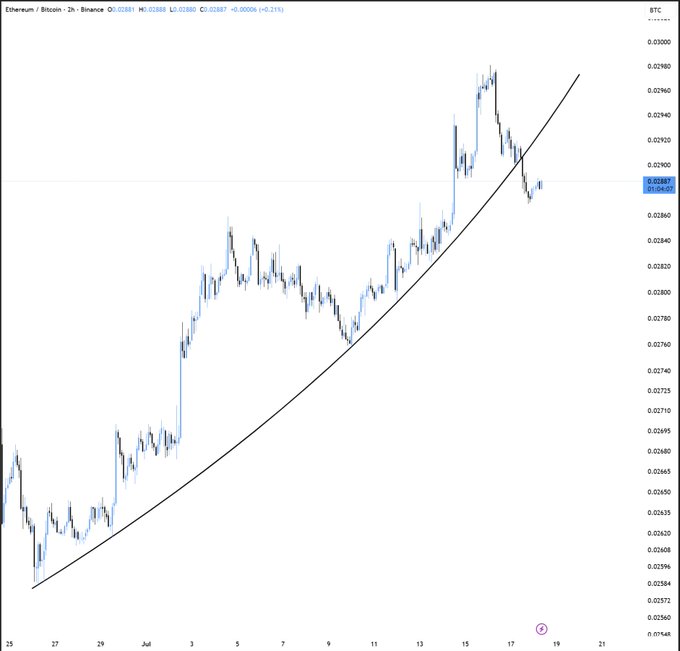Click the close value C0.02887
680x651 pixels.
213,9
